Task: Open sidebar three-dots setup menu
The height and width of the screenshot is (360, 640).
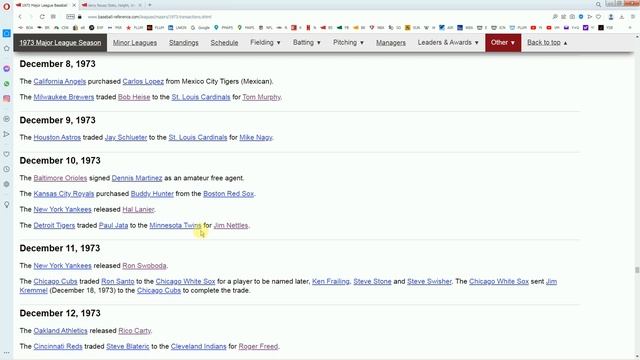Action: pos(7,353)
